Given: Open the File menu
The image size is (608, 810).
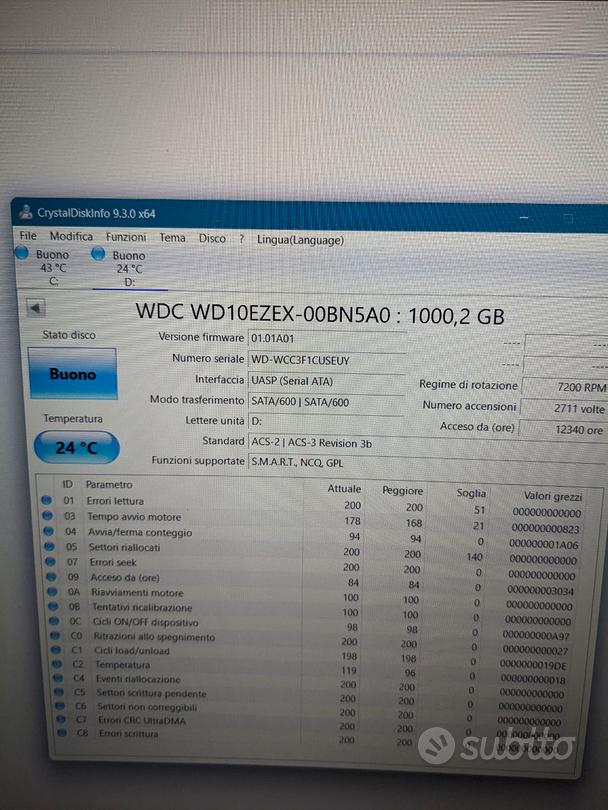Looking at the screenshot, I should pyautogui.click(x=28, y=236).
